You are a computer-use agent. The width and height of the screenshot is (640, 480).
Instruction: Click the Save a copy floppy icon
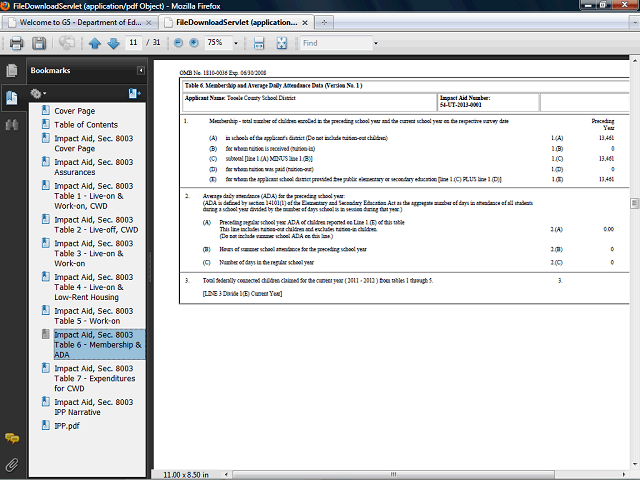[39, 43]
